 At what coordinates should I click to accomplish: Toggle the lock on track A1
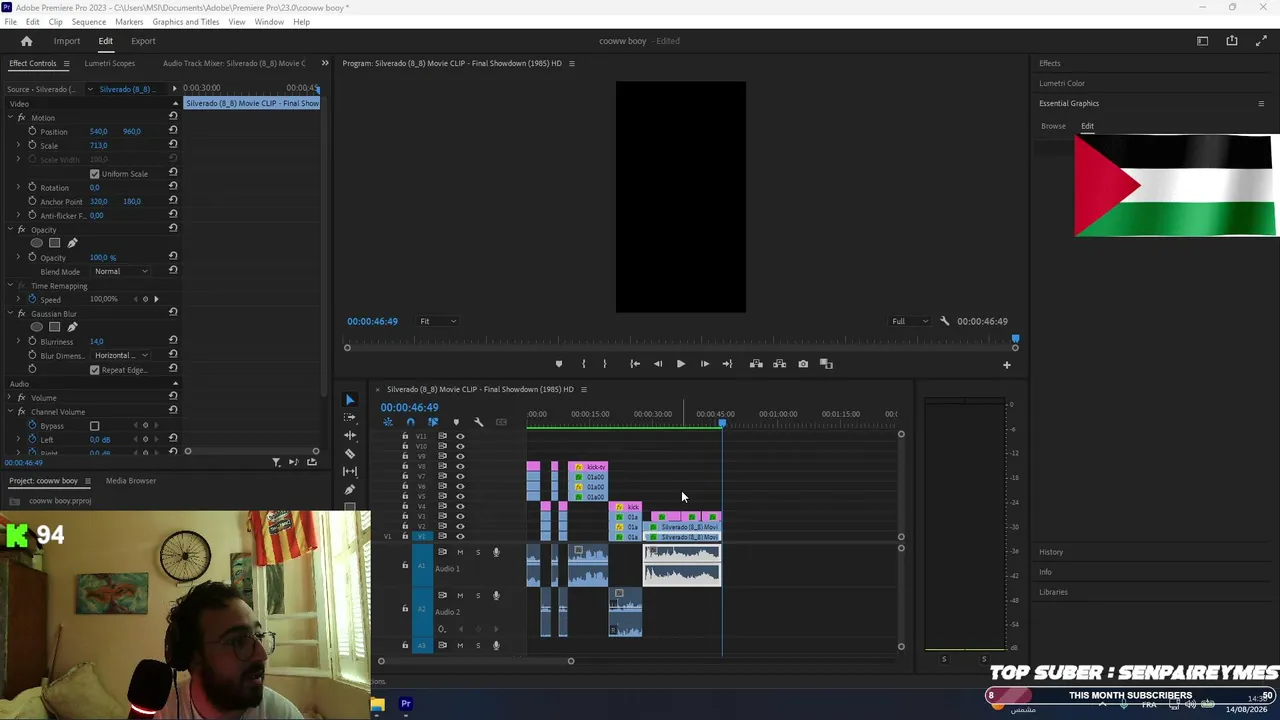click(x=405, y=566)
